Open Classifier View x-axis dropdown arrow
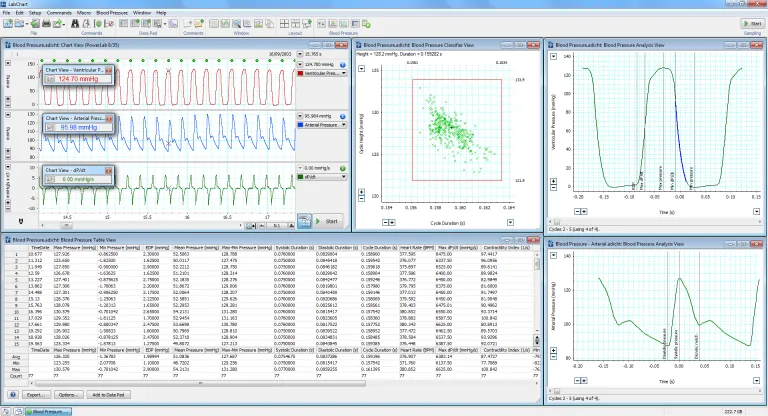768x416 pixels. click(510, 222)
